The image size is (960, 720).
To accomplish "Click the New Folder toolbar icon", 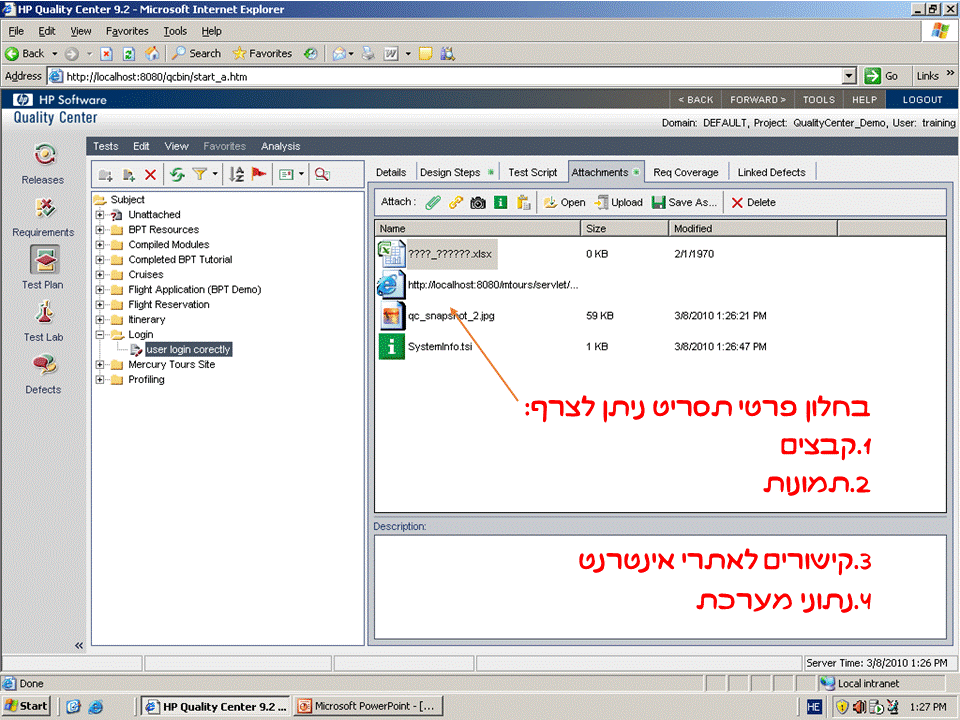I will coord(105,175).
